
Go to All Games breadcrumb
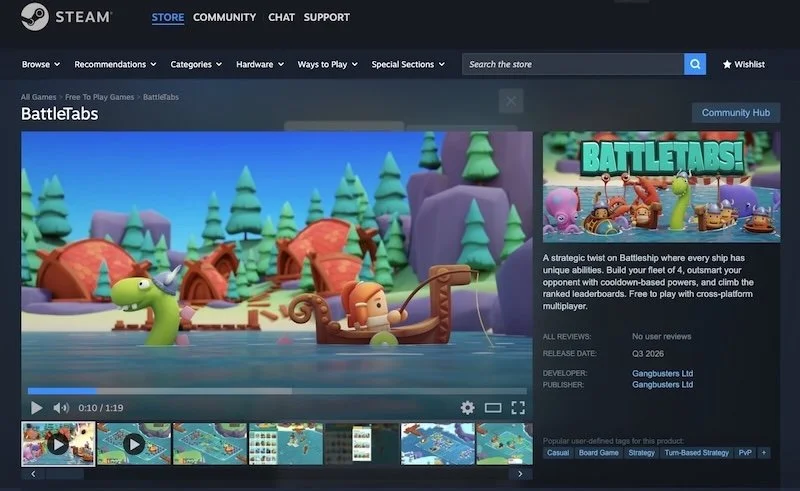click(38, 97)
